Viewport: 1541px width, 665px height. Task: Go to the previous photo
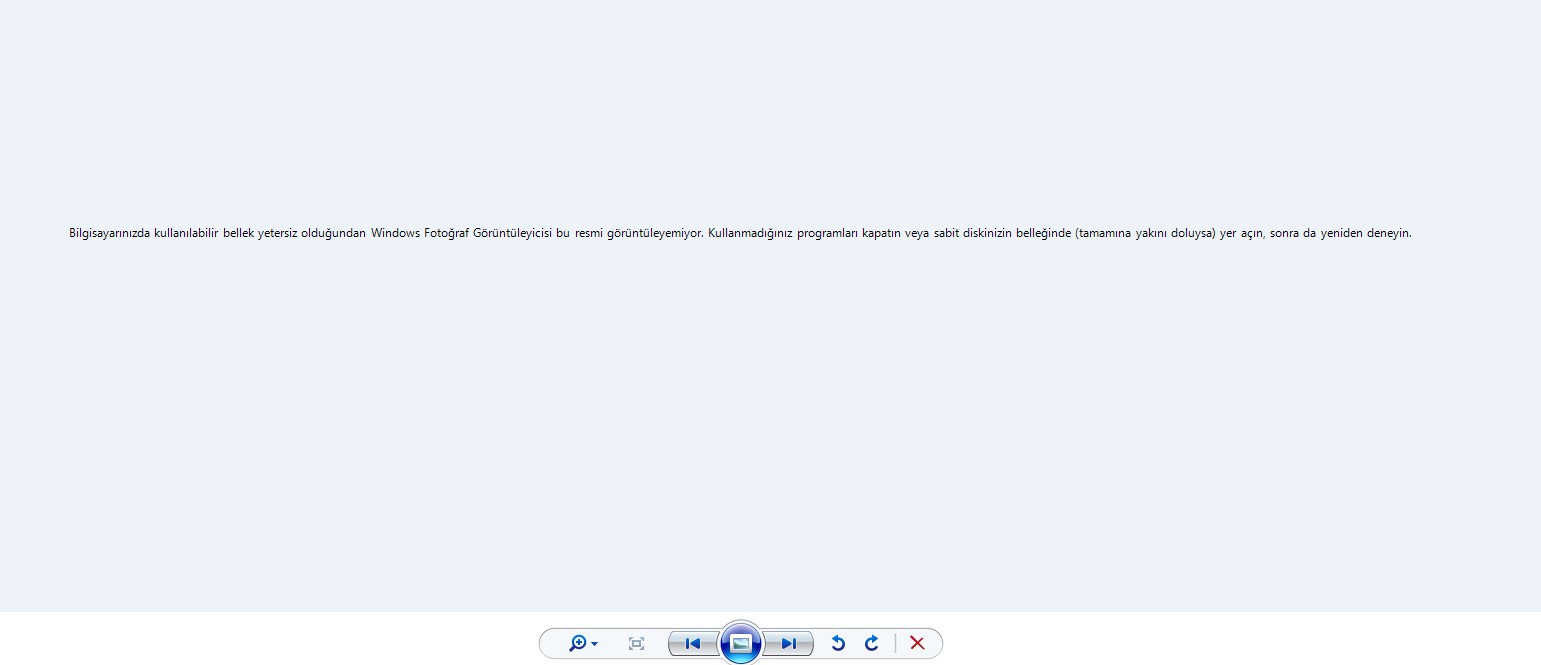tap(693, 644)
